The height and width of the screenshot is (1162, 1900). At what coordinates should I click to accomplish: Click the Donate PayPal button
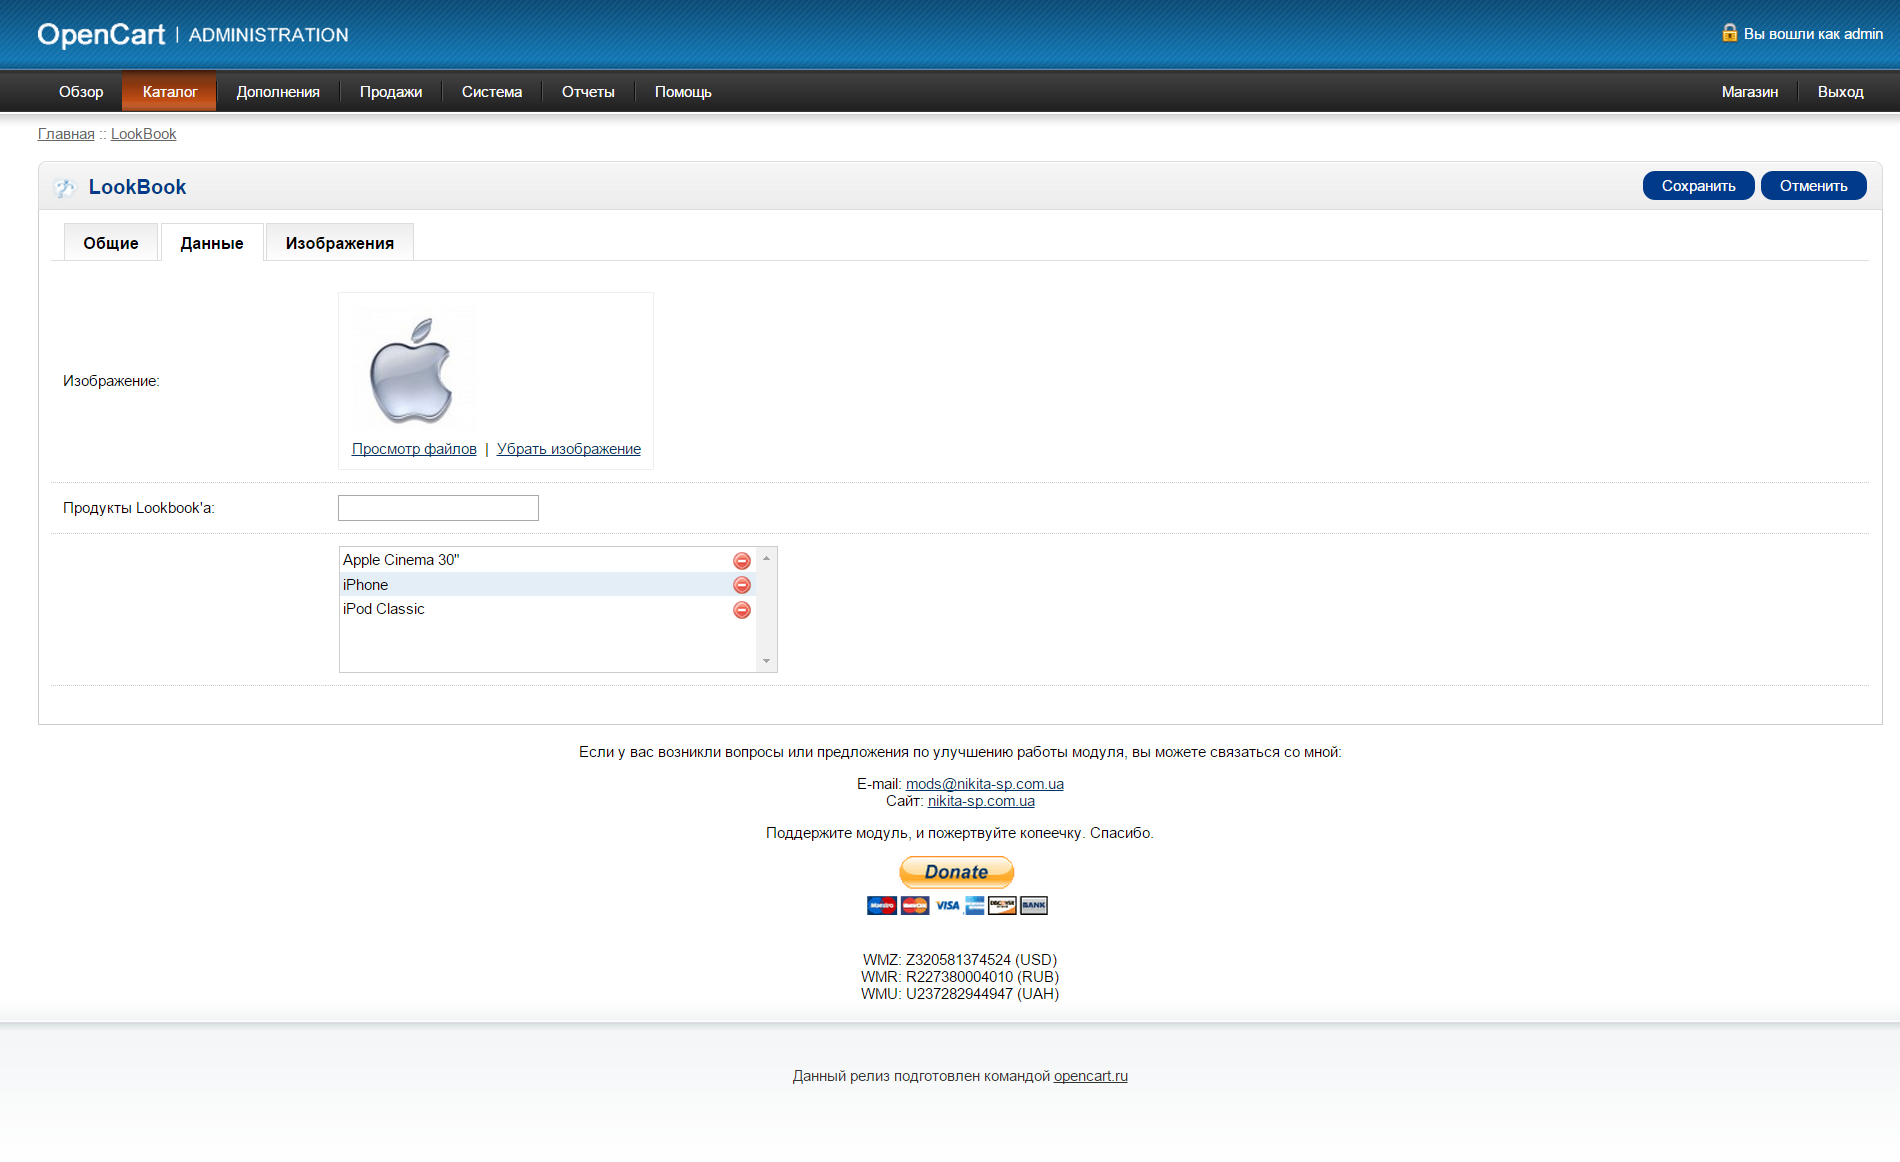click(x=957, y=872)
